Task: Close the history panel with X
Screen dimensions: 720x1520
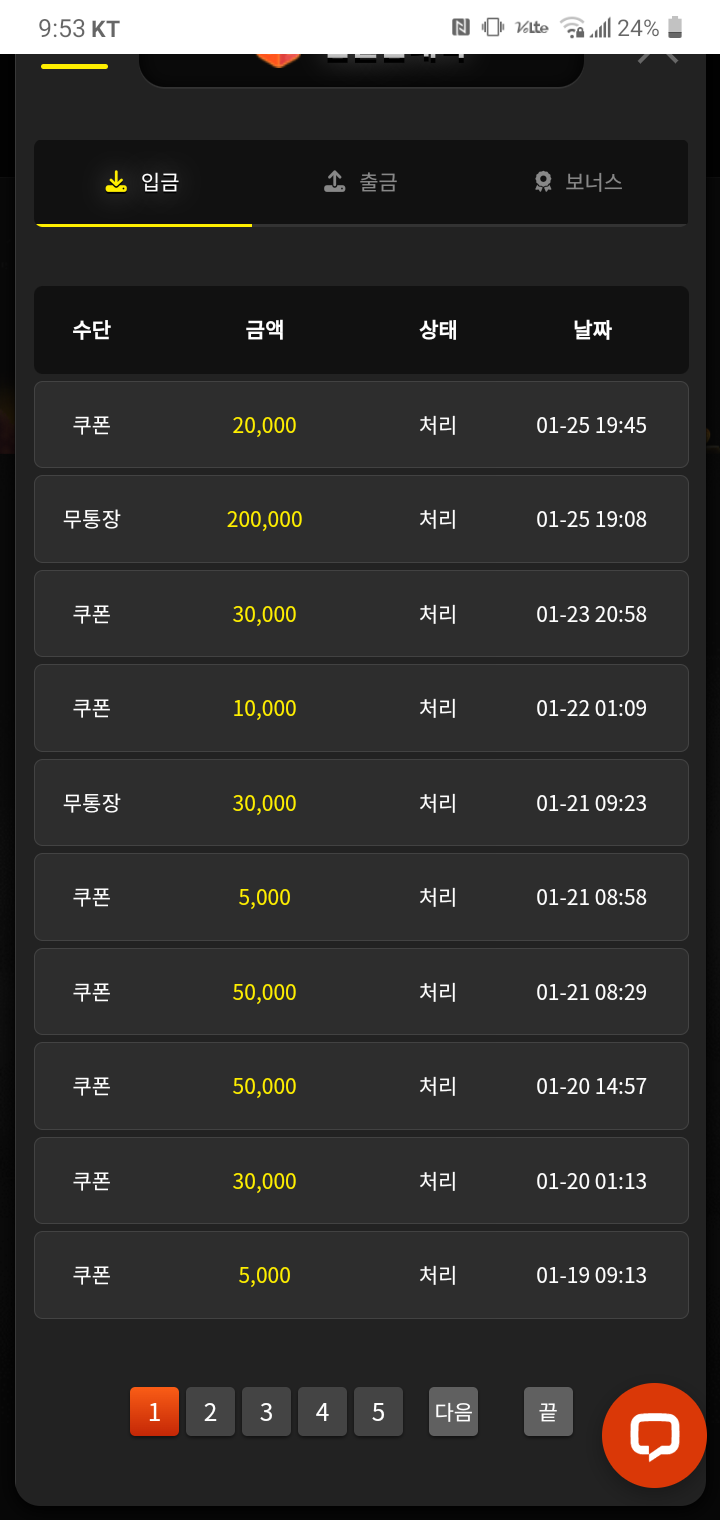Action: pyautogui.click(x=658, y=57)
